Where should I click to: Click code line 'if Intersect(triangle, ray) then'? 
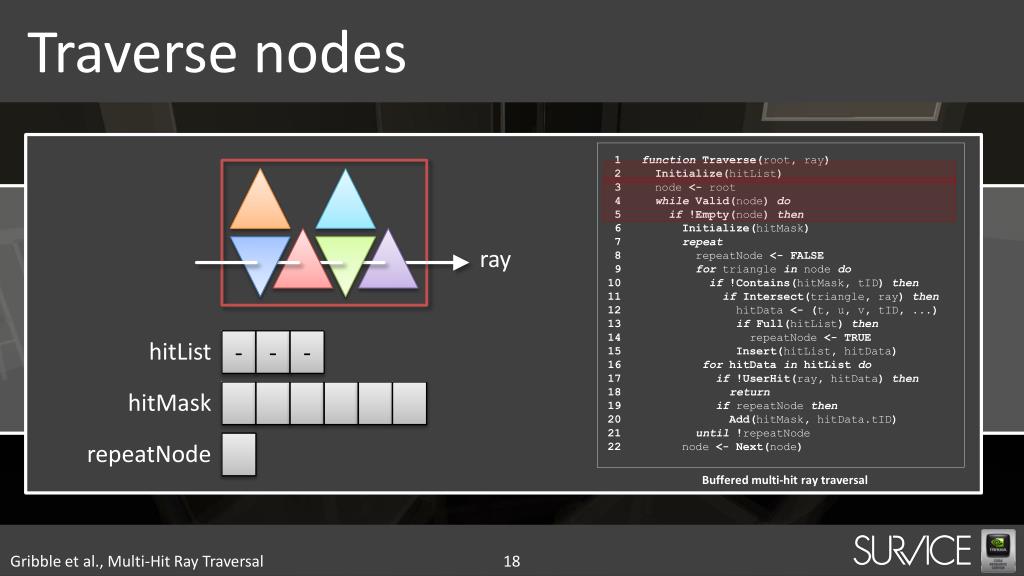(831, 297)
